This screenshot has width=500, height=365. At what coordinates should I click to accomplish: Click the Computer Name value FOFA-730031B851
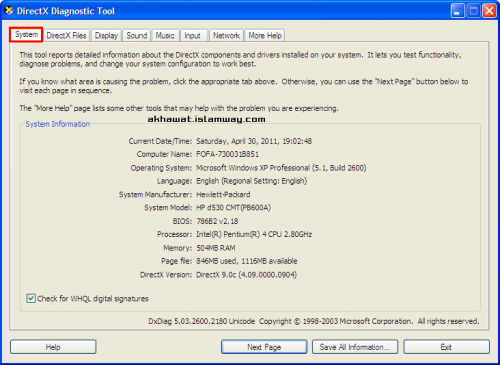227,154
